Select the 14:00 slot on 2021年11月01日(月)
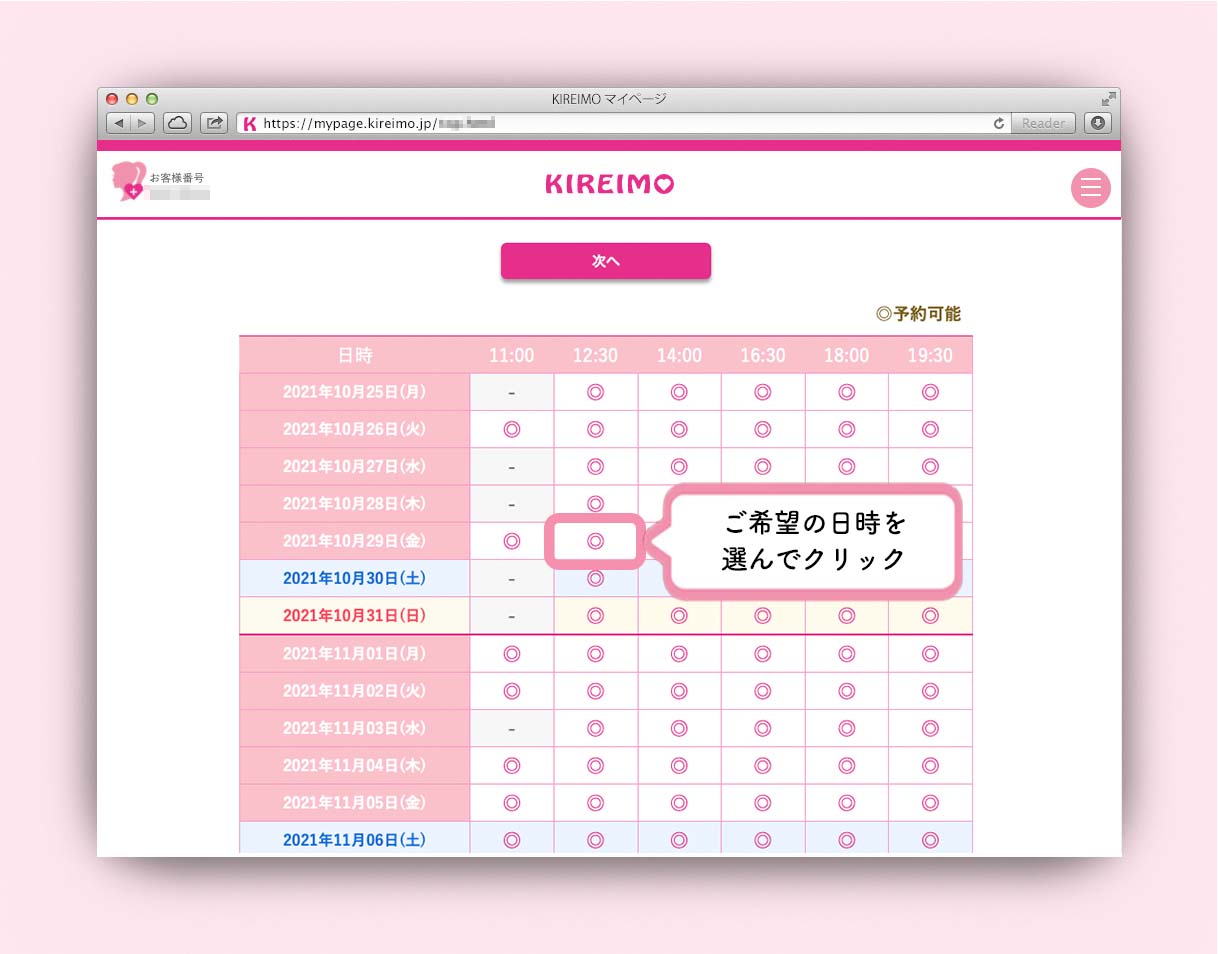Screen dimensions: 1218x954 coord(679,654)
